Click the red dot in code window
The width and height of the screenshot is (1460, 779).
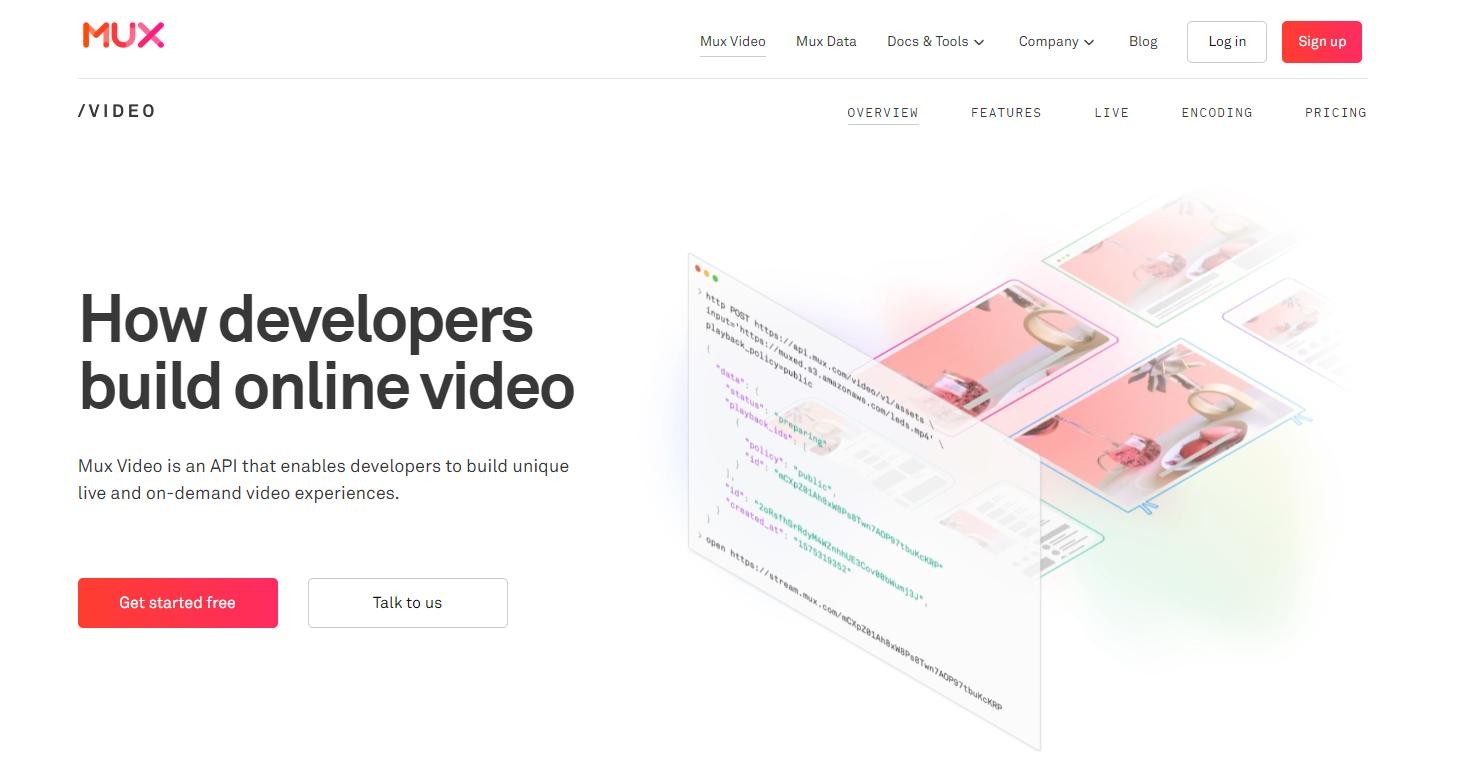698,268
